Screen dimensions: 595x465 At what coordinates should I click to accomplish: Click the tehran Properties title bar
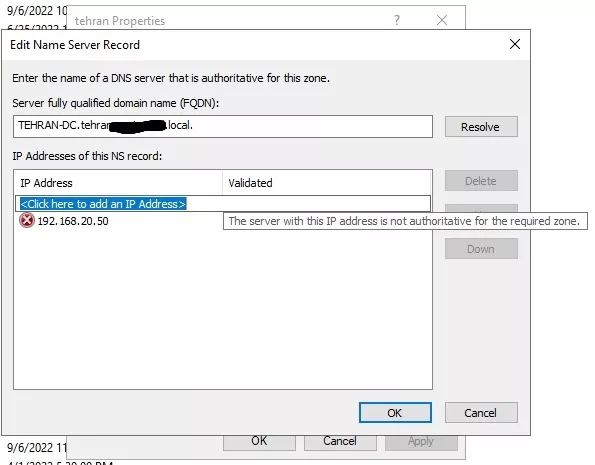(x=228, y=20)
